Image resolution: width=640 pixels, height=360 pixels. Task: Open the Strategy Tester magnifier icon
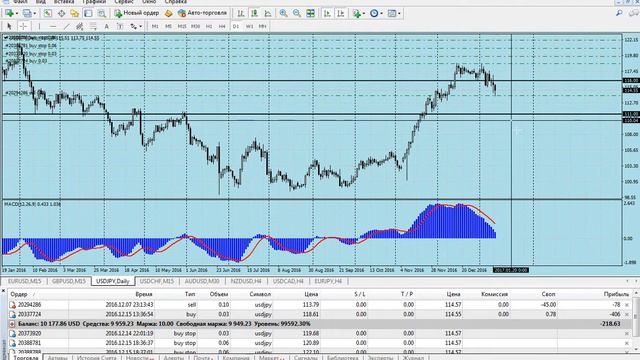101,13
